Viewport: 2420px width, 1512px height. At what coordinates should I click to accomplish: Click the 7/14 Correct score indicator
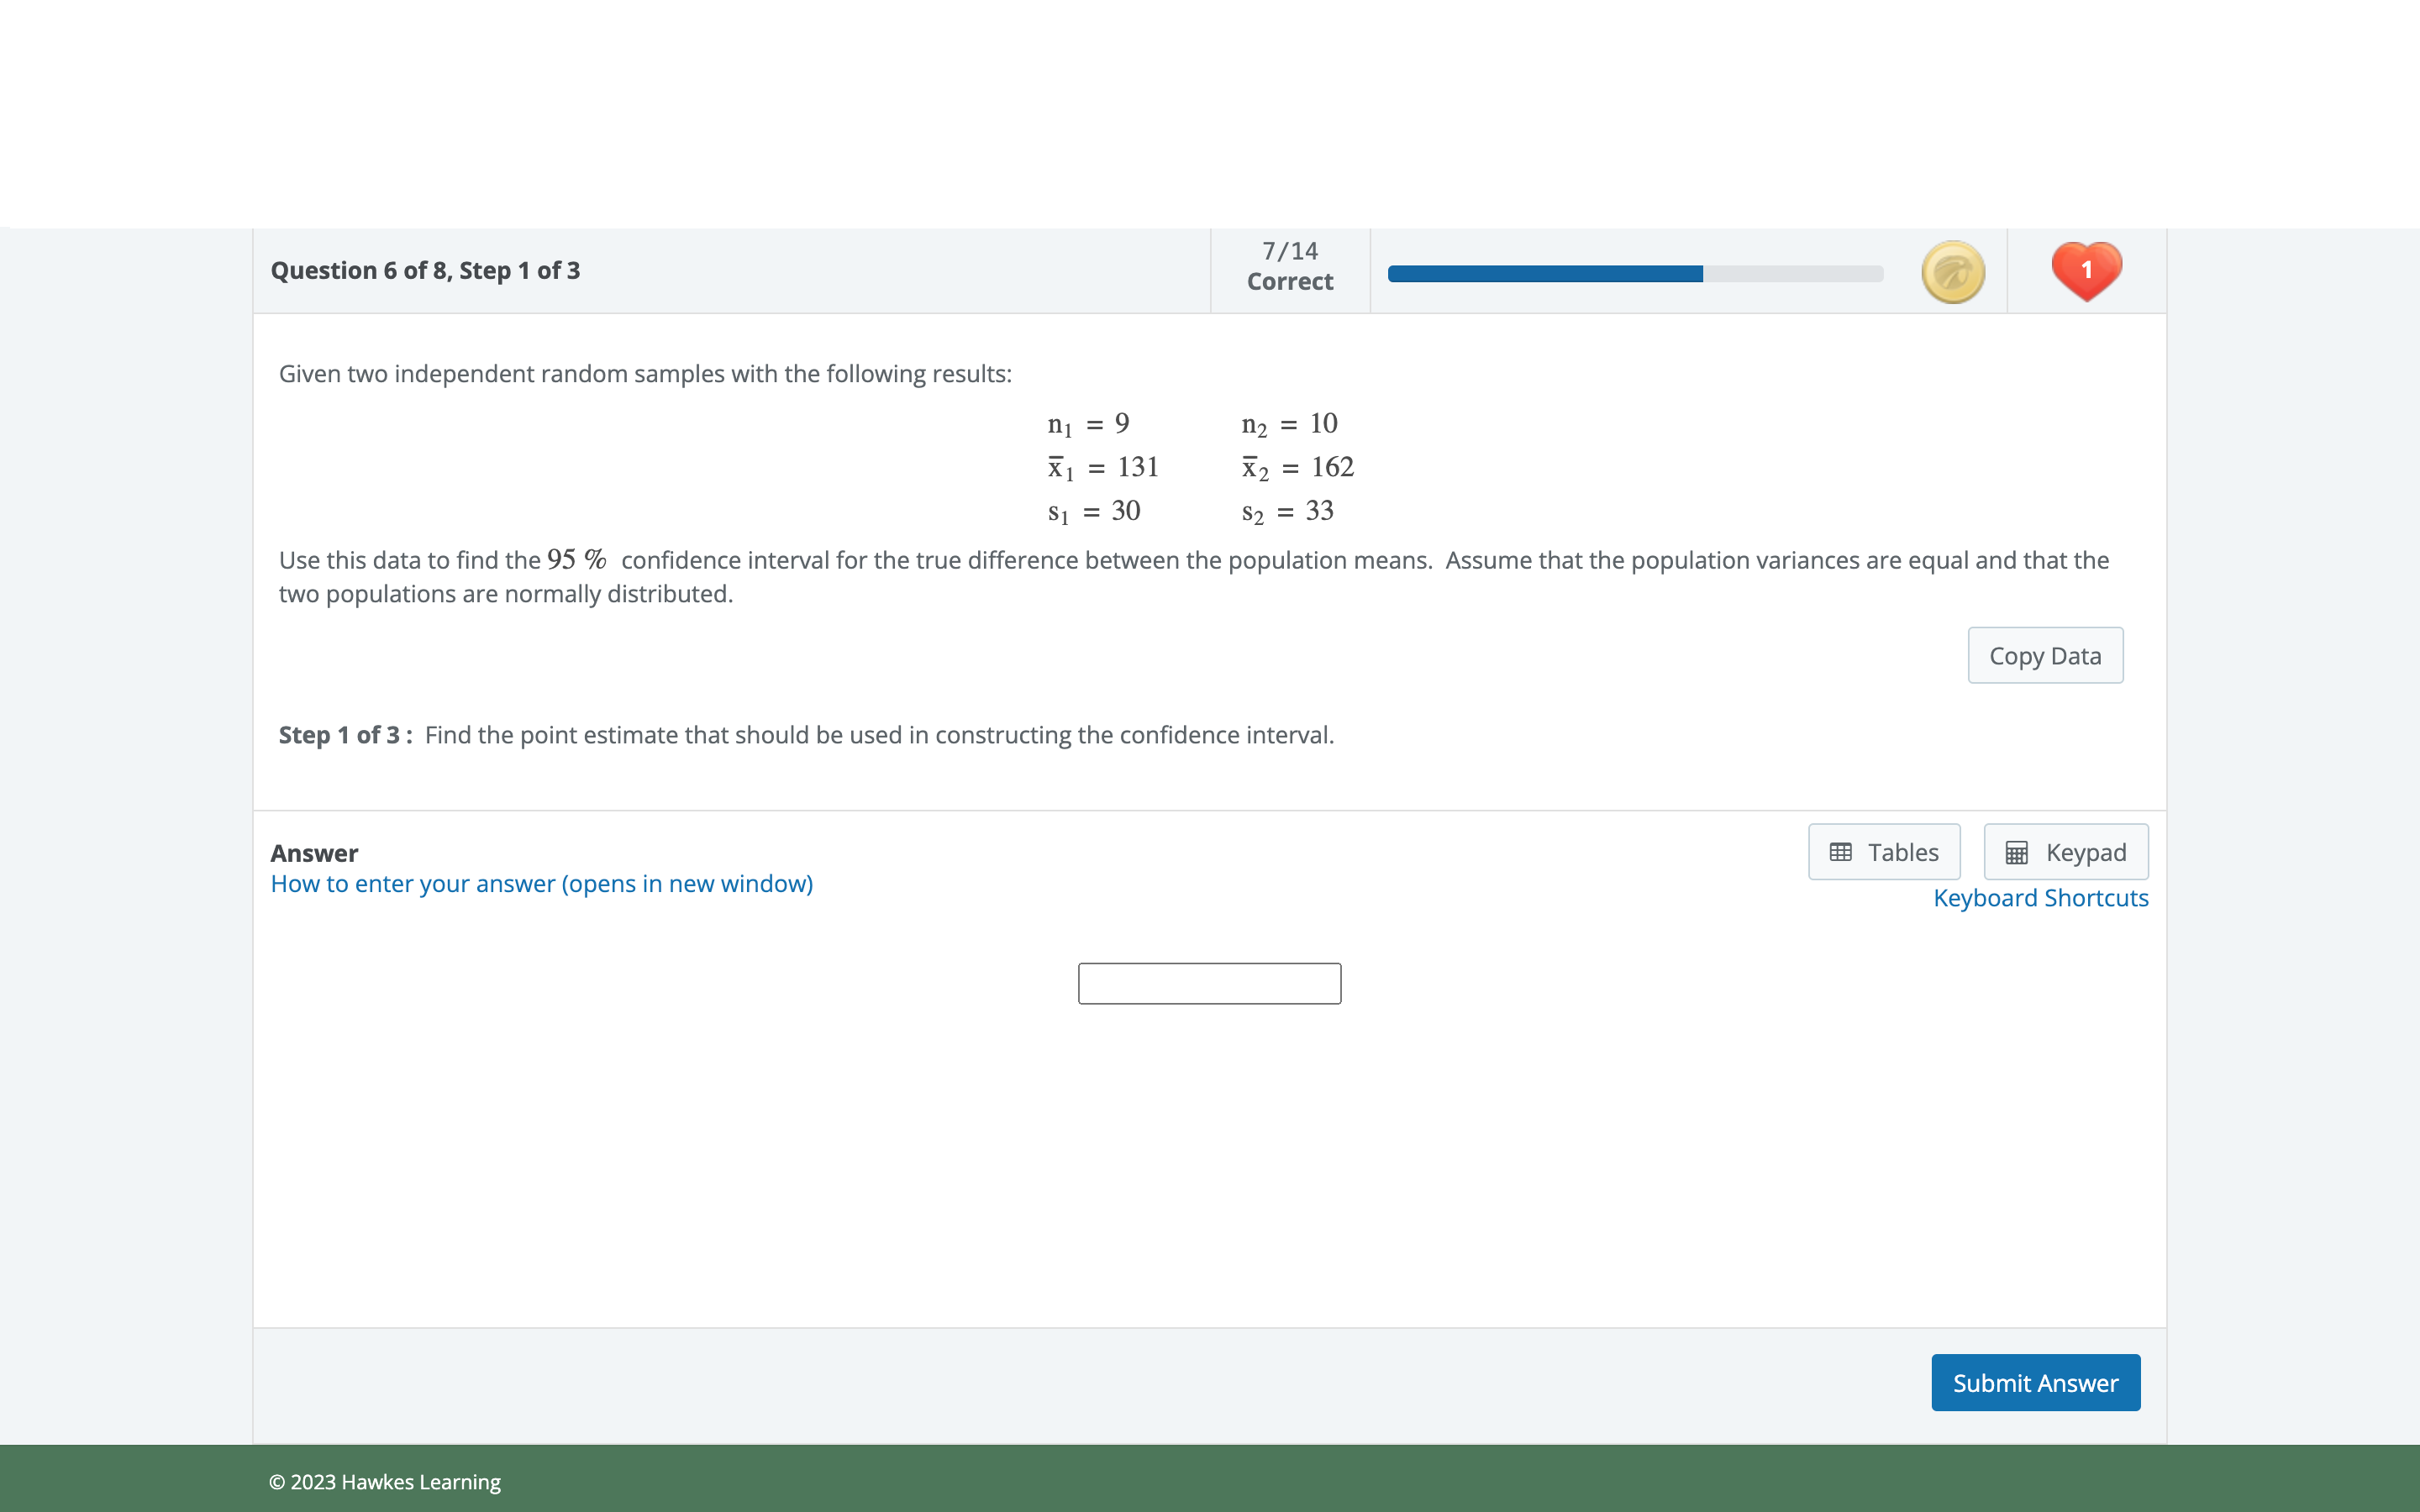[x=1289, y=266]
